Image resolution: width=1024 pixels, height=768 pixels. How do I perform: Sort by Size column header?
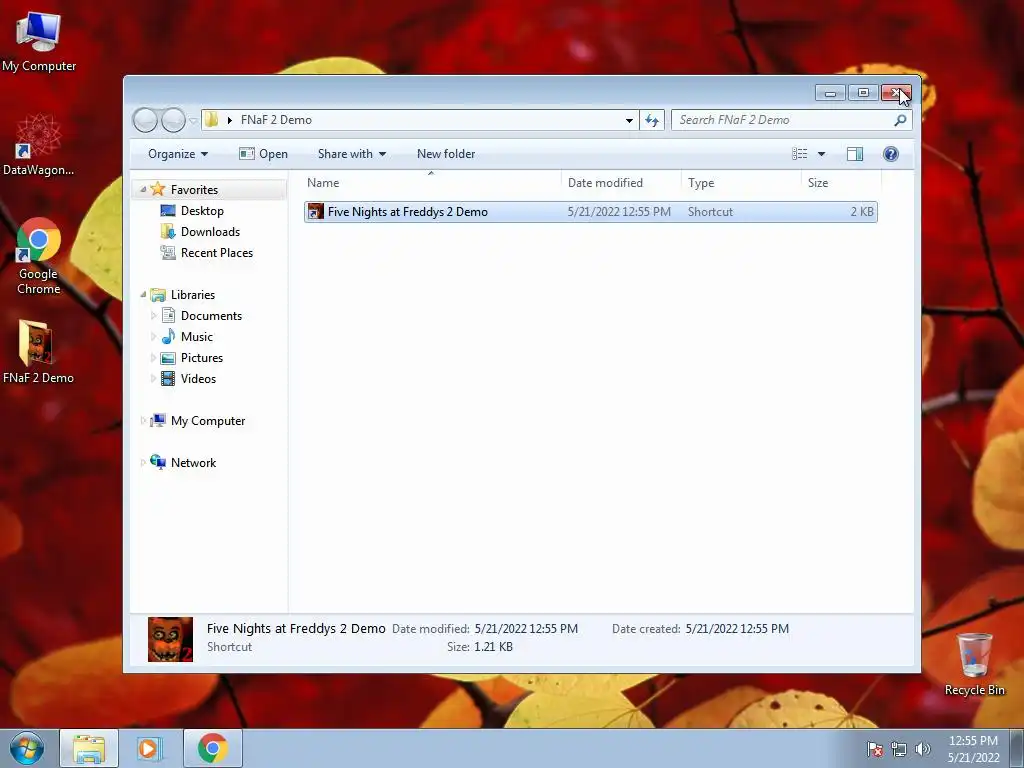(x=841, y=183)
